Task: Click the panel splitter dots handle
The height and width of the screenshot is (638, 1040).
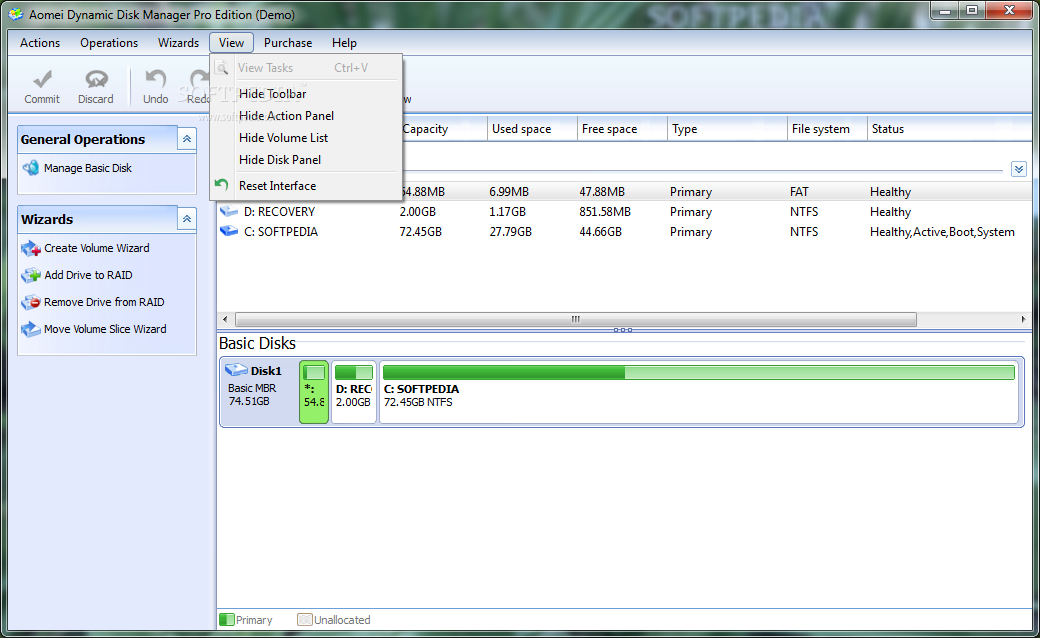Action: click(623, 330)
